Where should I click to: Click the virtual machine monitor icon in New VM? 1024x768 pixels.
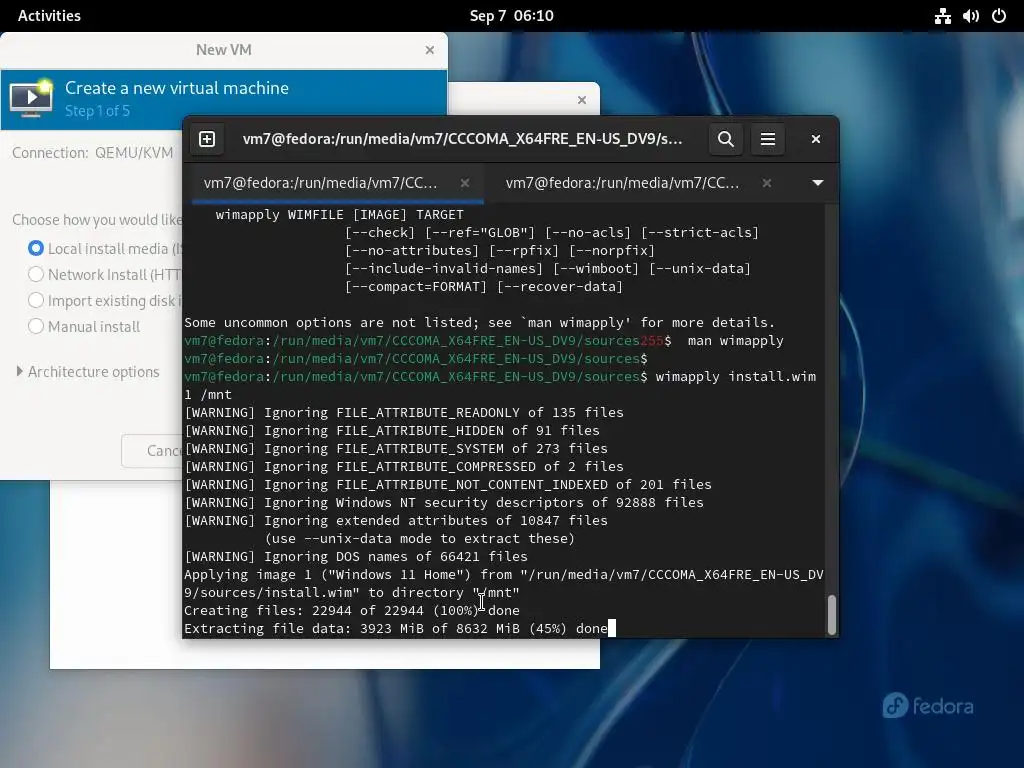pyautogui.click(x=31, y=99)
